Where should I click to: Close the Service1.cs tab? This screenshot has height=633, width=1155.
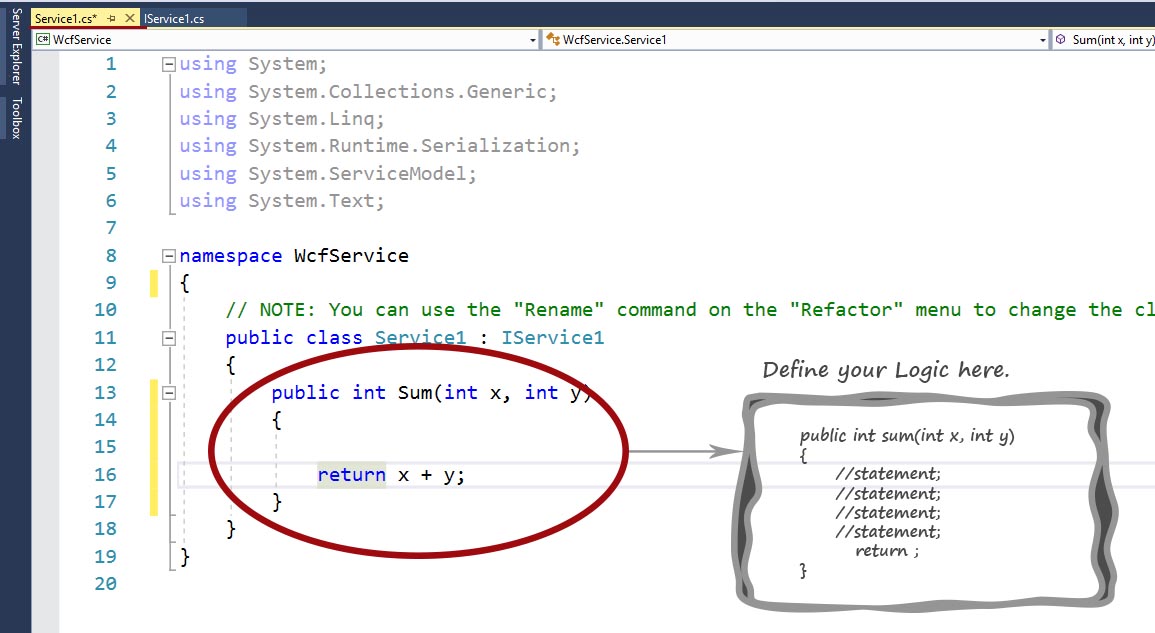point(130,18)
